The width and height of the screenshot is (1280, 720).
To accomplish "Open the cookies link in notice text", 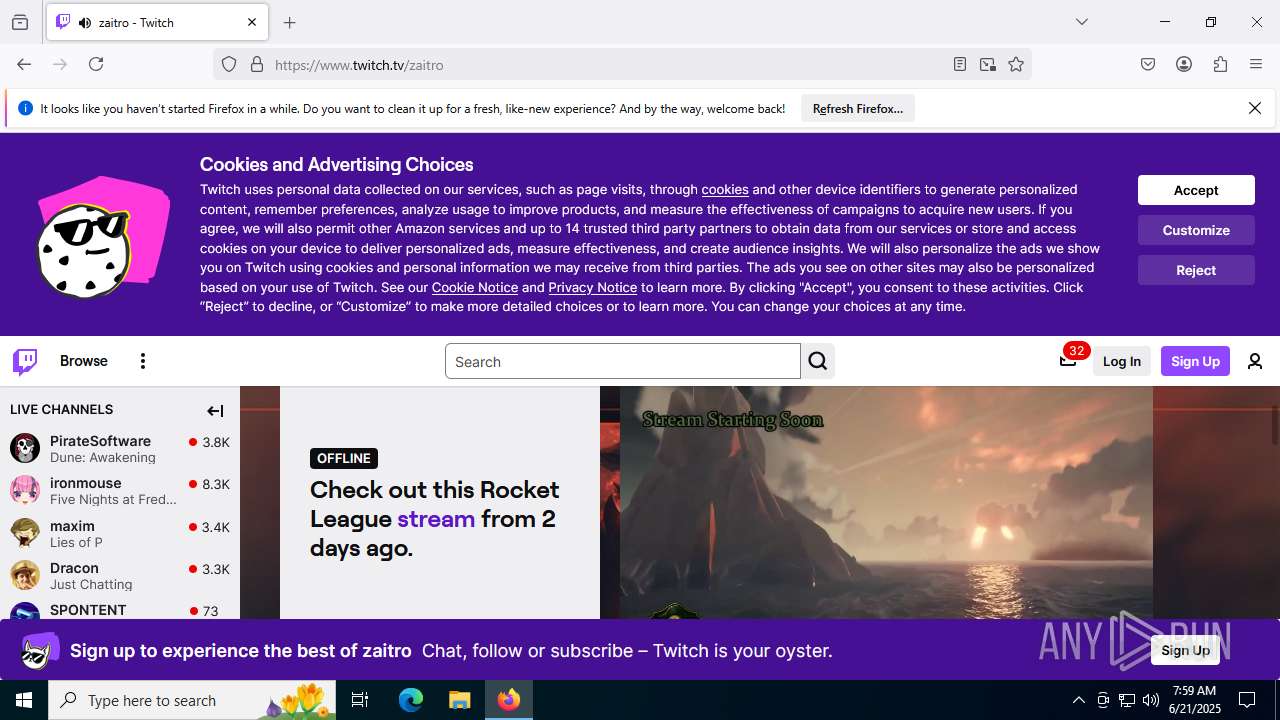I will [x=725, y=189].
